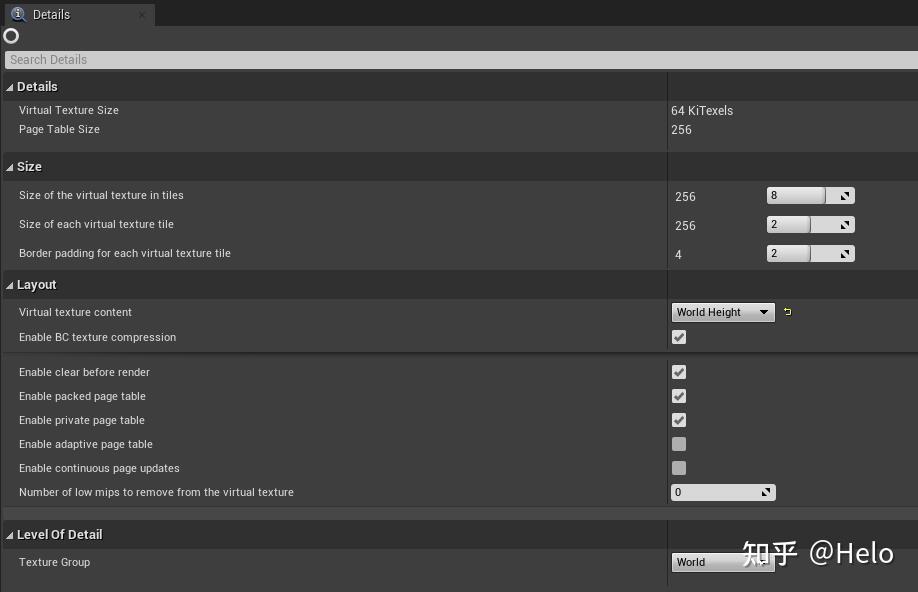Close the Details tab

(x=142, y=15)
